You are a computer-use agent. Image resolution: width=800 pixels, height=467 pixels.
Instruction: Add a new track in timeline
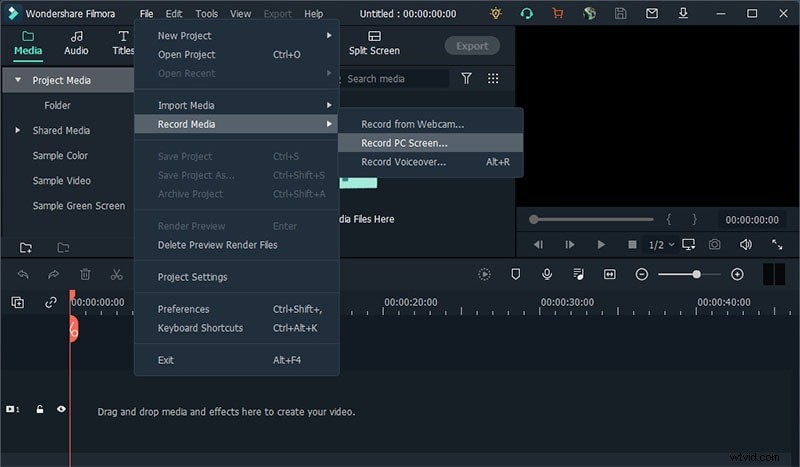(18, 303)
